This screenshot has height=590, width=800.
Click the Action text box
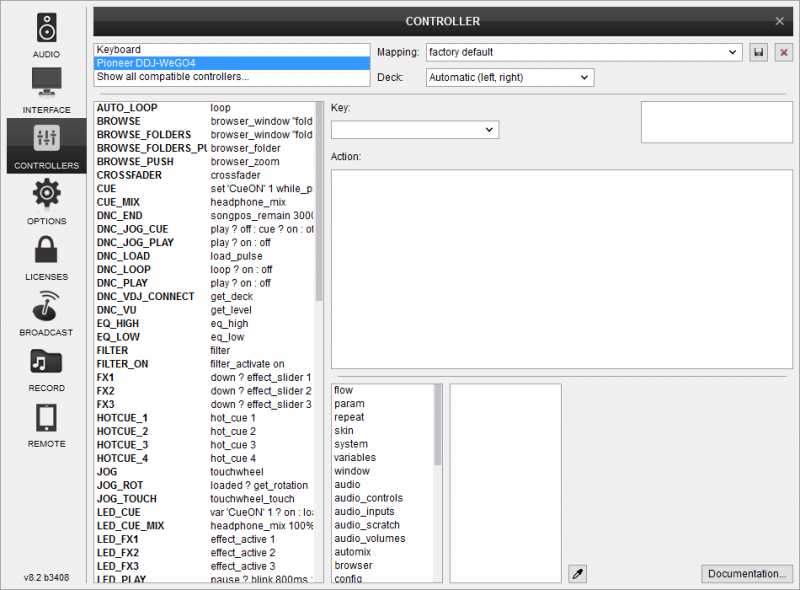(x=562, y=269)
